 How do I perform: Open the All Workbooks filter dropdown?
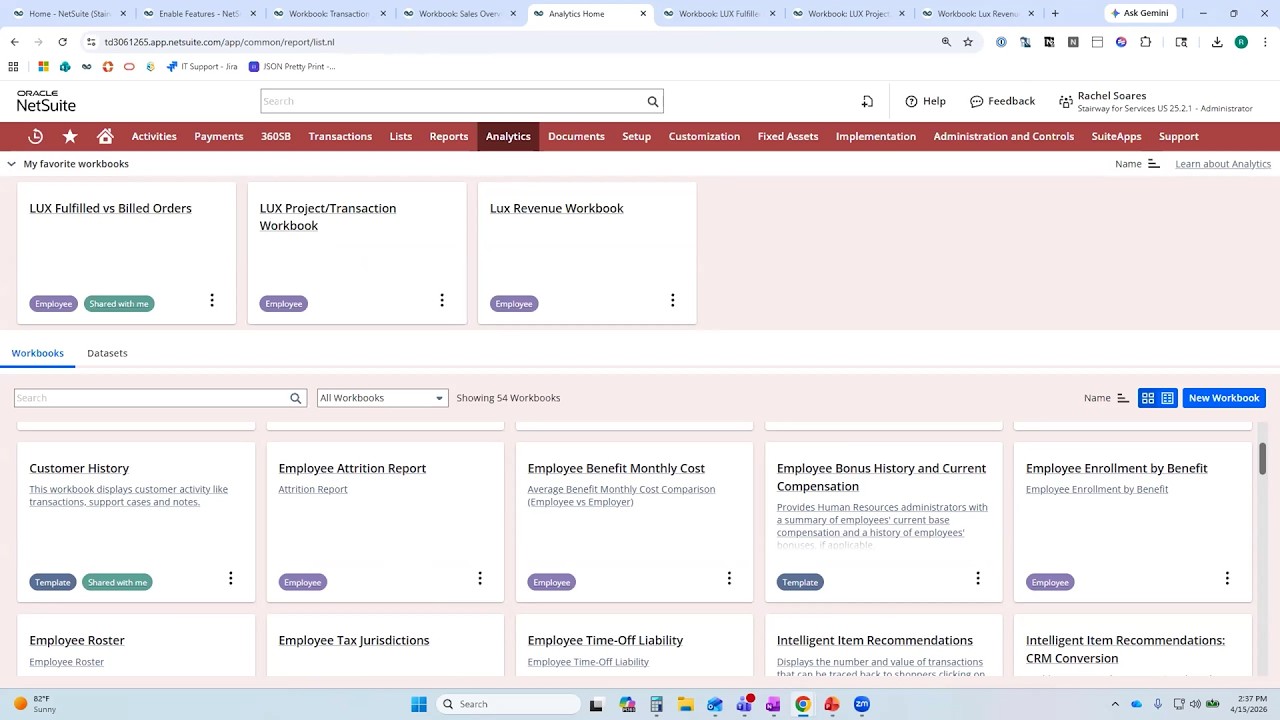(x=382, y=398)
